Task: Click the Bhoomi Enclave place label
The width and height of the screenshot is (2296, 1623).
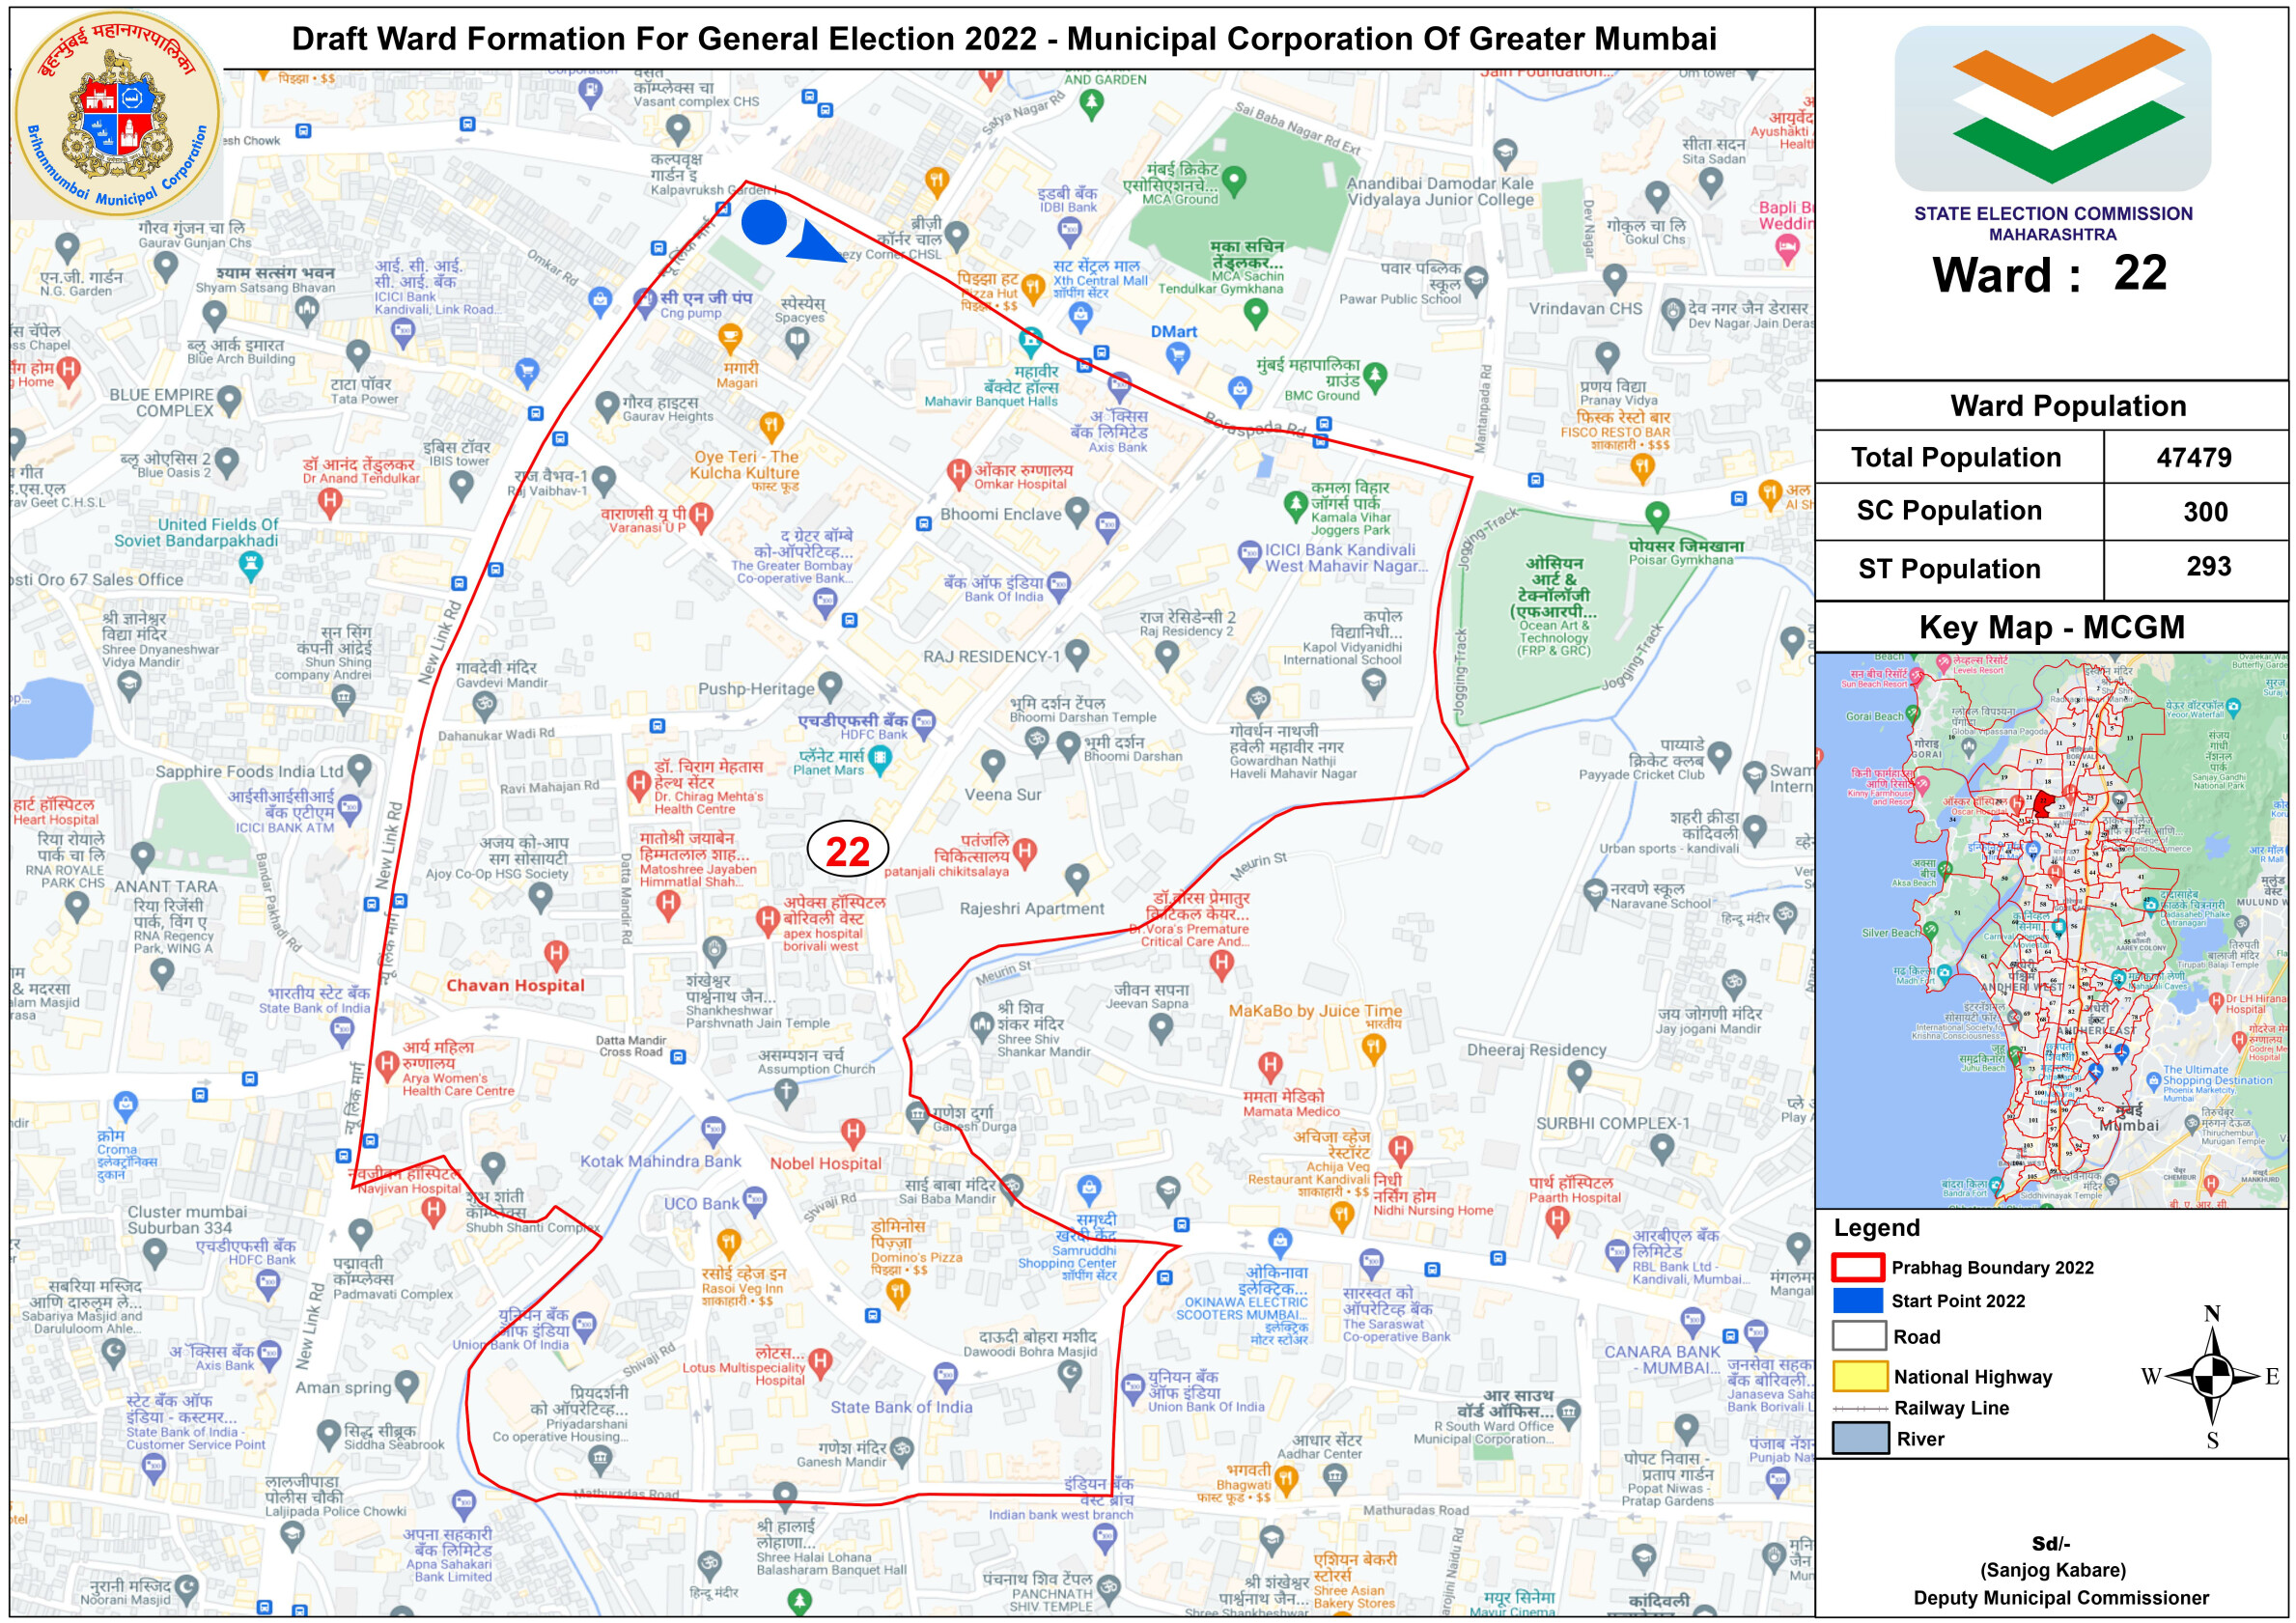Action: (1000, 514)
